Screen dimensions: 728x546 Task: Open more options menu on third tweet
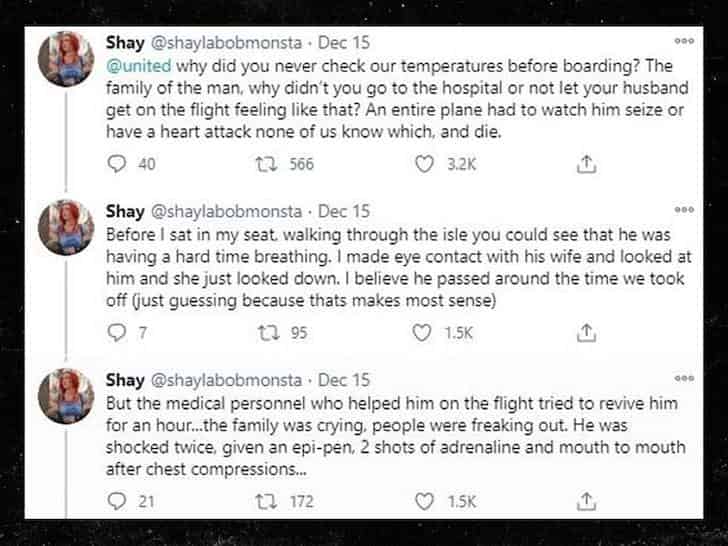(x=684, y=378)
